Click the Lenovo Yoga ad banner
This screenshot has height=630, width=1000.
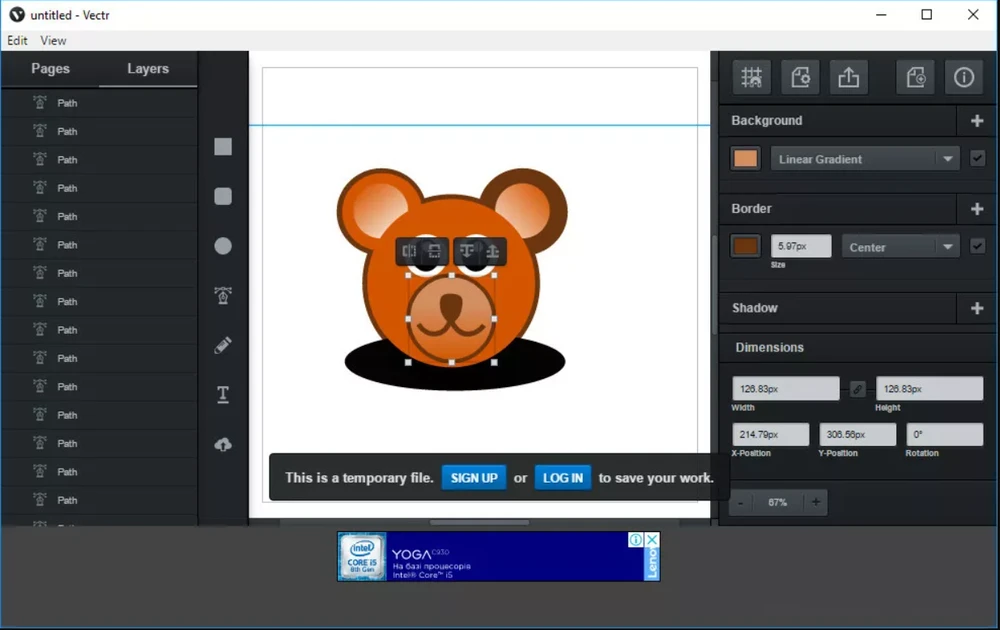(498, 557)
